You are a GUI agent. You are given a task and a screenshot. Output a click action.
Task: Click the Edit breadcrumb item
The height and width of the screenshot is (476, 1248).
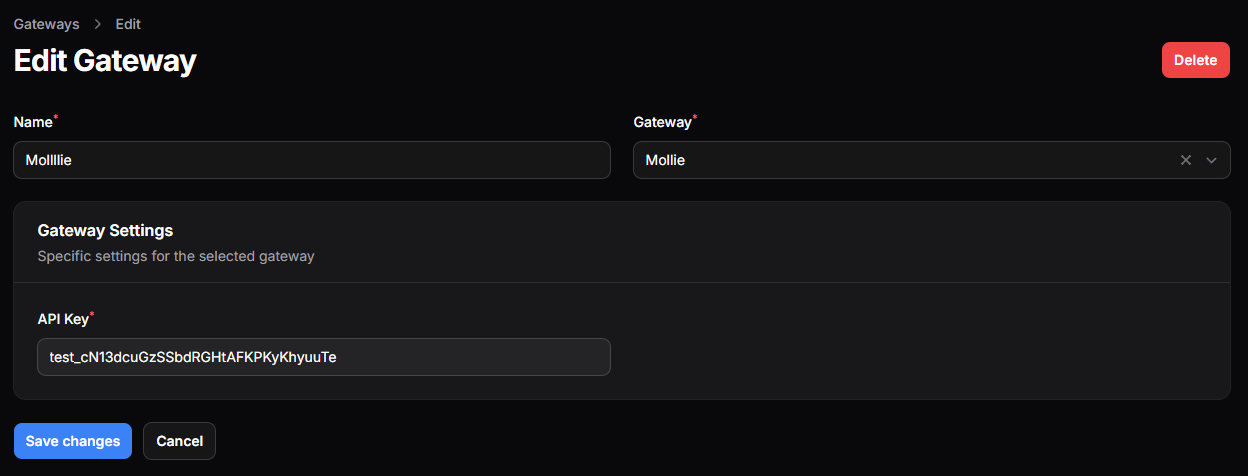click(128, 24)
